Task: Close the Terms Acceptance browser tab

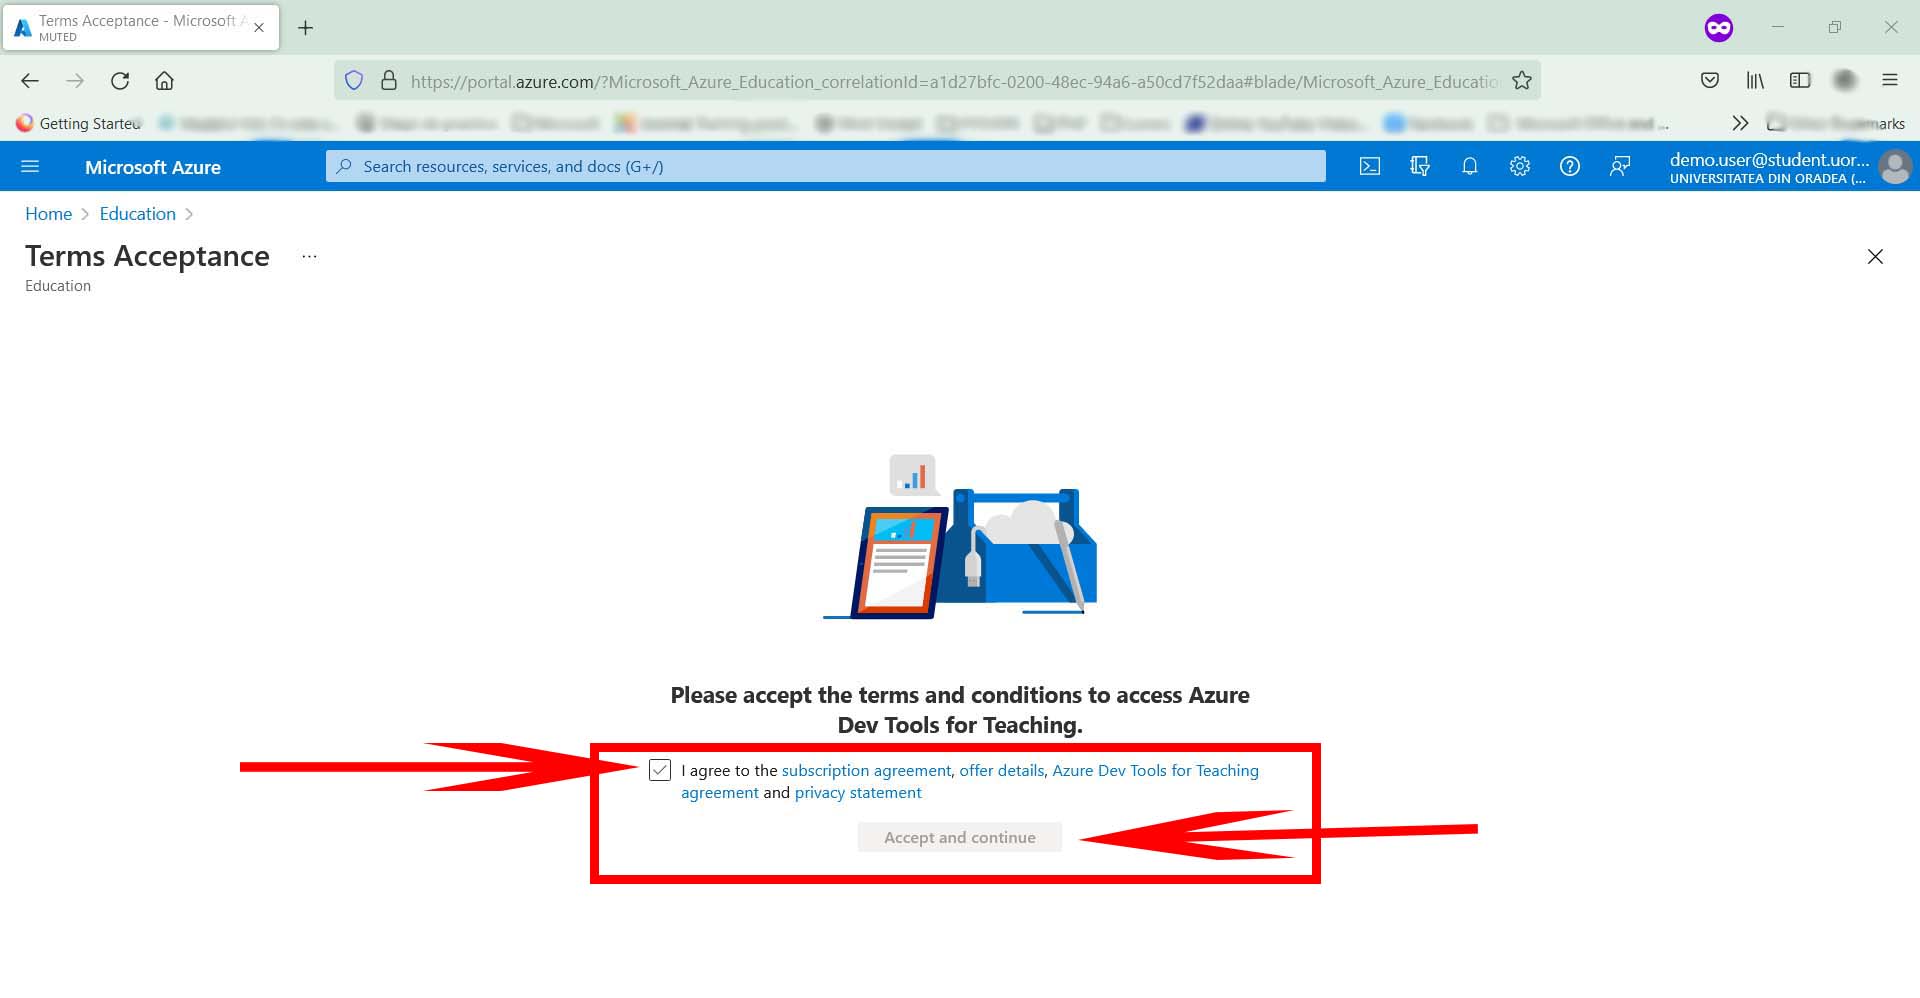Action: (x=259, y=28)
